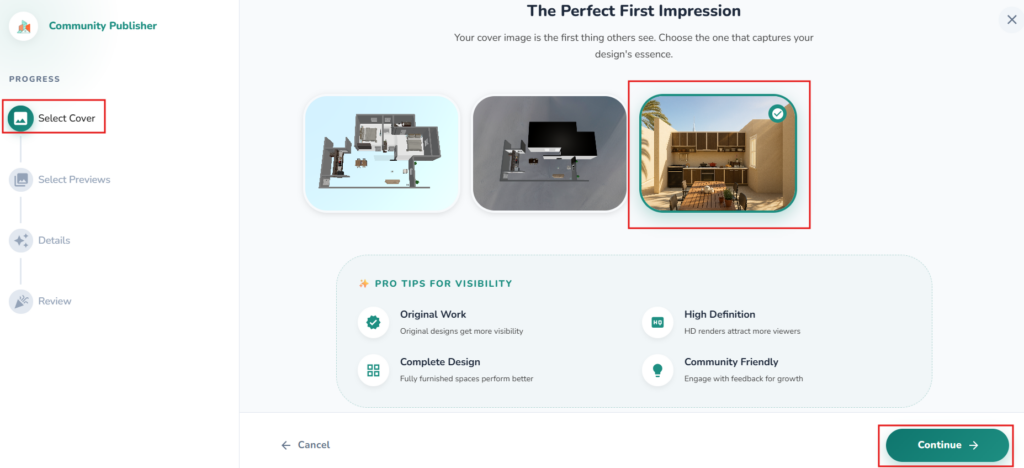Click the Community Publisher logo icon
The width and height of the screenshot is (1024, 468).
(x=23, y=25)
